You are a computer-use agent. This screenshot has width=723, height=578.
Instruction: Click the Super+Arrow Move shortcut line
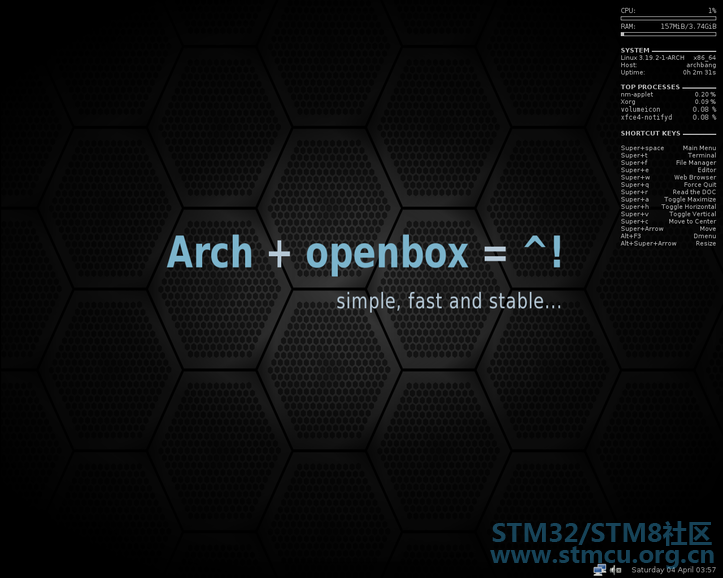[668, 229]
